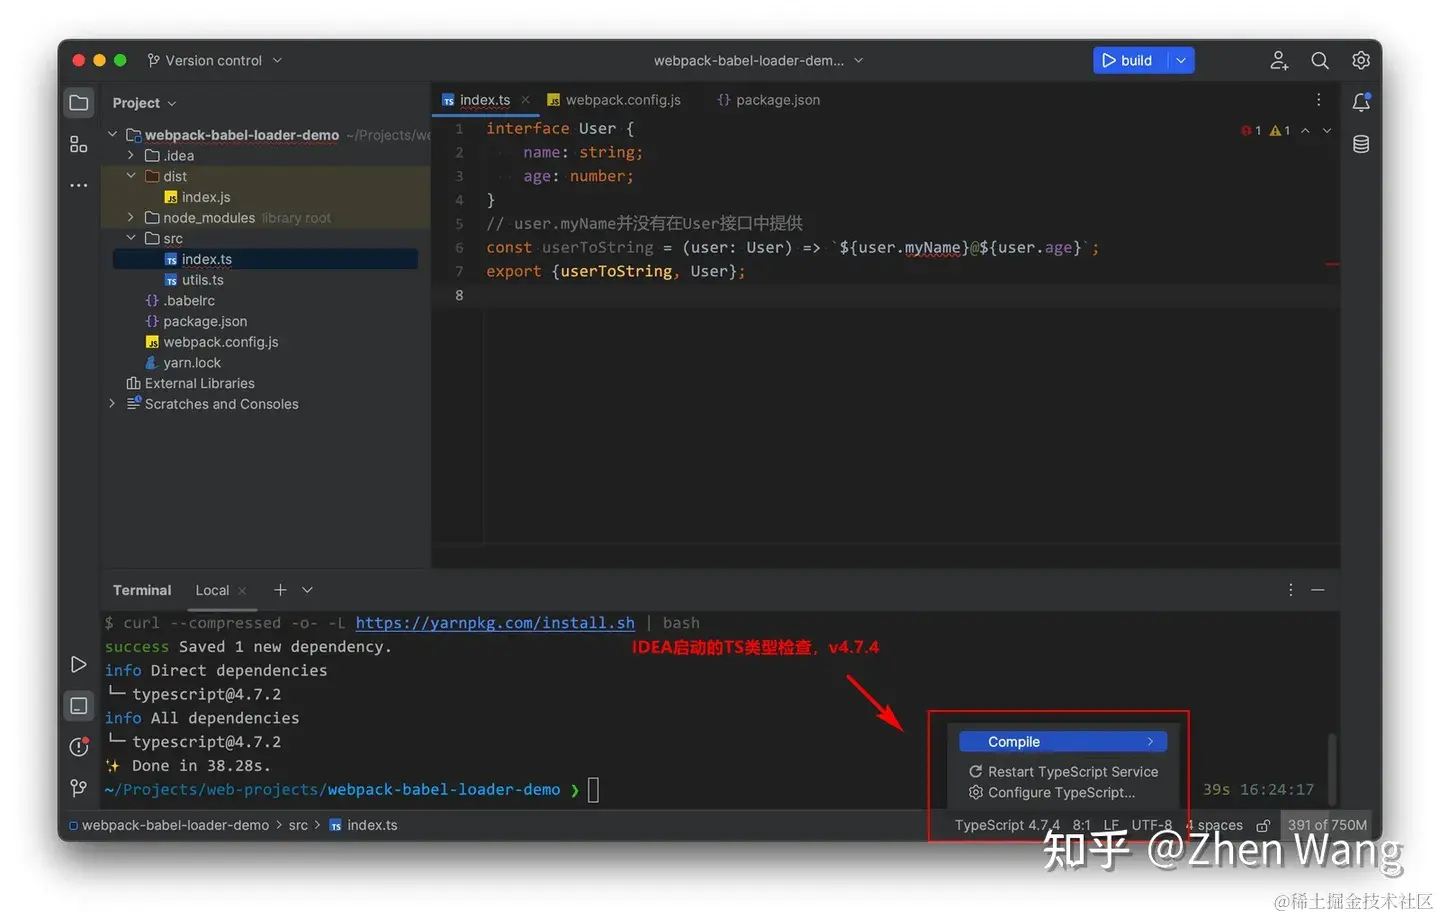The width and height of the screenshot is (1440, 918).
Task: Switch to the webpack.config.js editor tab
Action: point(614,100)
